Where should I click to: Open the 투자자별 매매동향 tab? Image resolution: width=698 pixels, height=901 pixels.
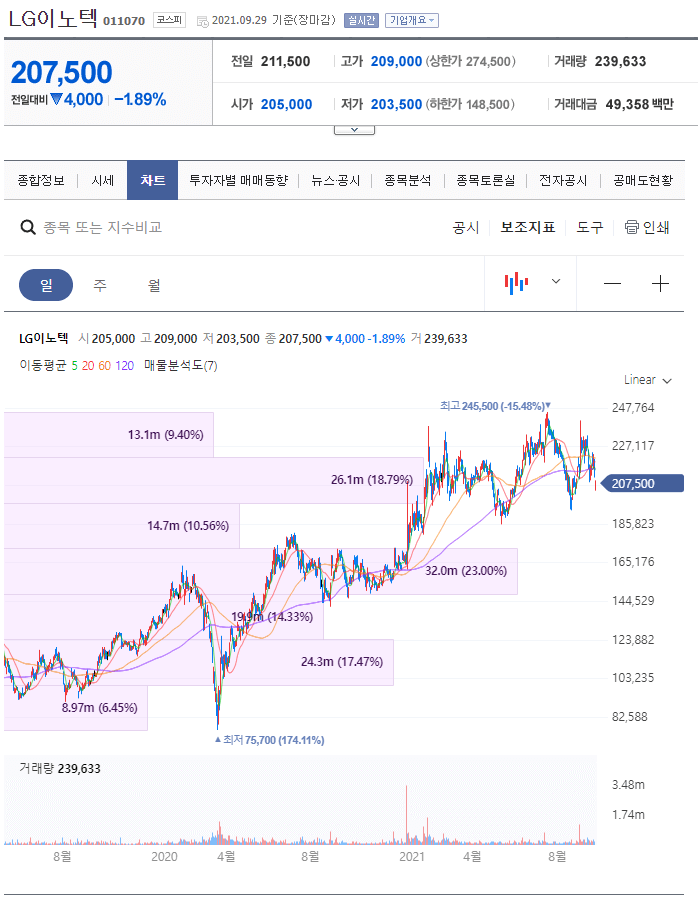point(238,180)
